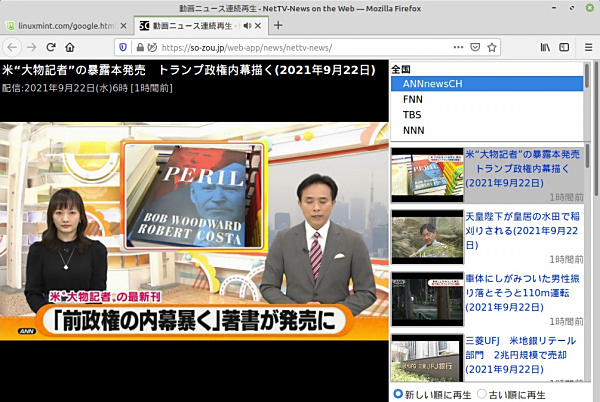Select 新しい順に再生 radio button
The width and height of the screenshot is (600, 402).
pyautogui.click(x=398, y=394)
